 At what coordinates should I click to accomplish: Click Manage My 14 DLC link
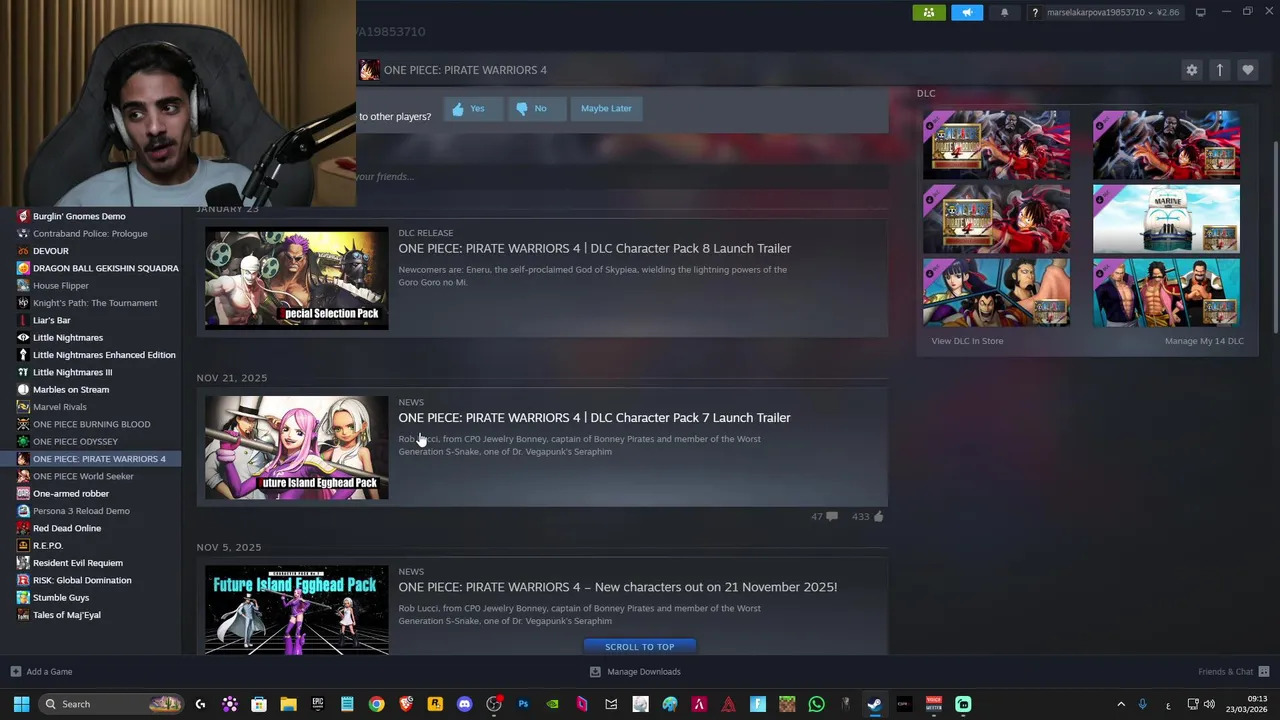pos(1204,341)
